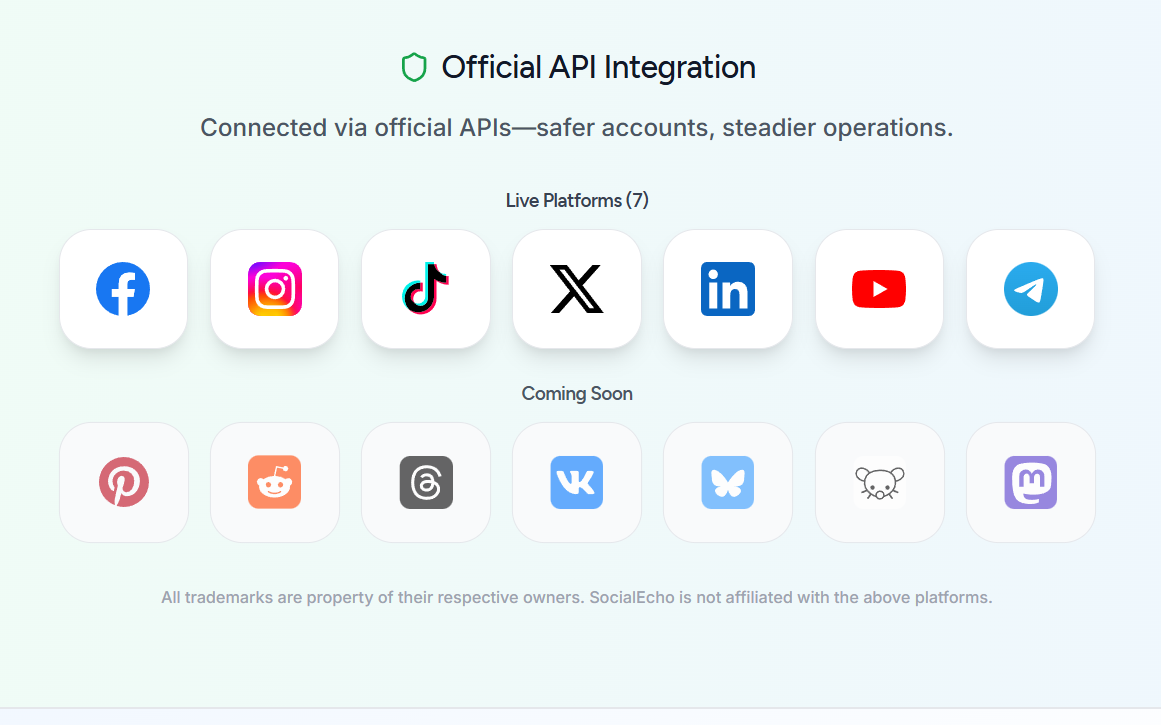1161x725 pixels.
Task: Click the green shield icon
Action: [x=414, y=67]
